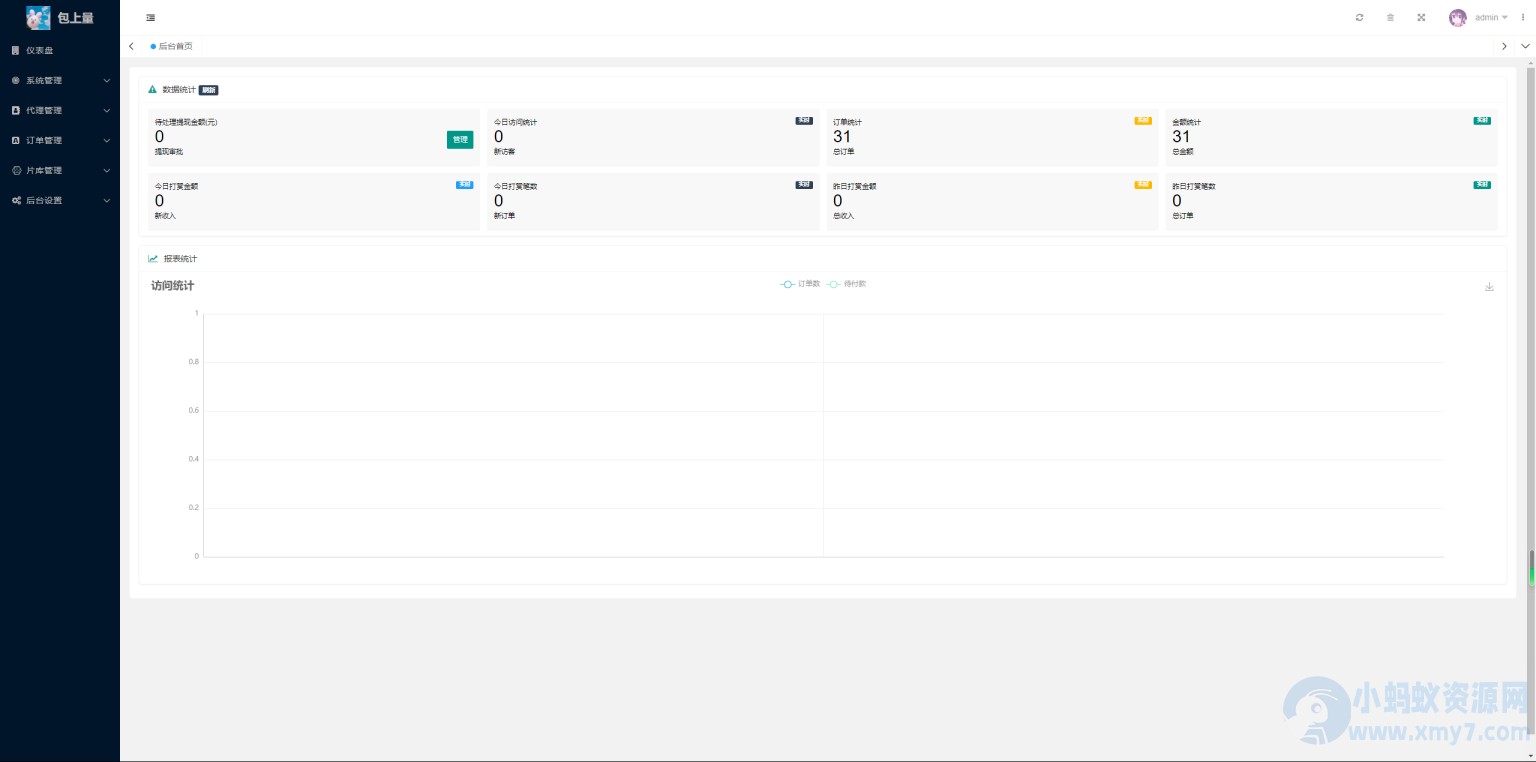
Task: Collapse the sidebar with the menu-fold icon
Action: click(150, 18)
